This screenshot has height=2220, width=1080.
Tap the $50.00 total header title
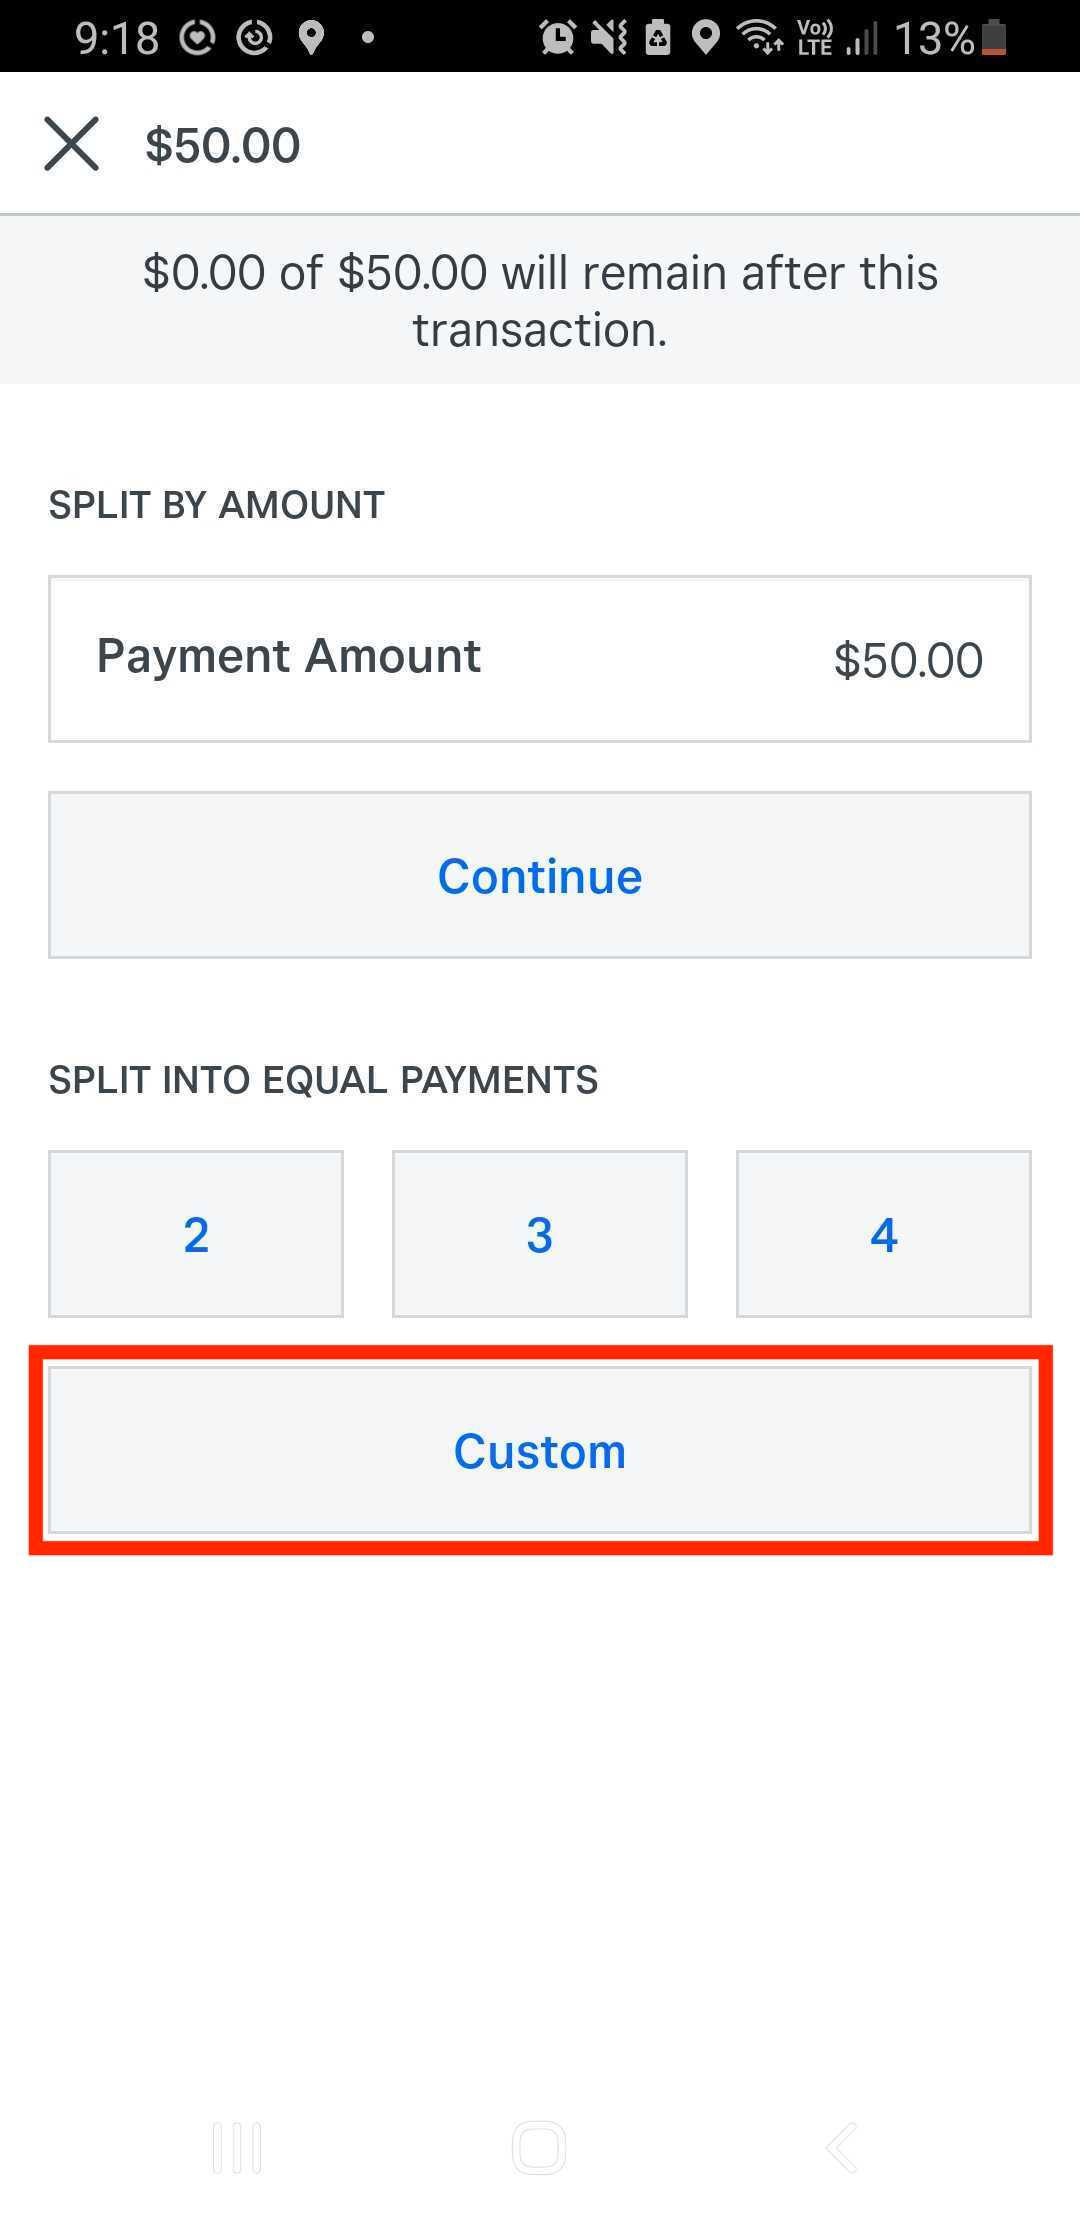[x=222, y=146]
